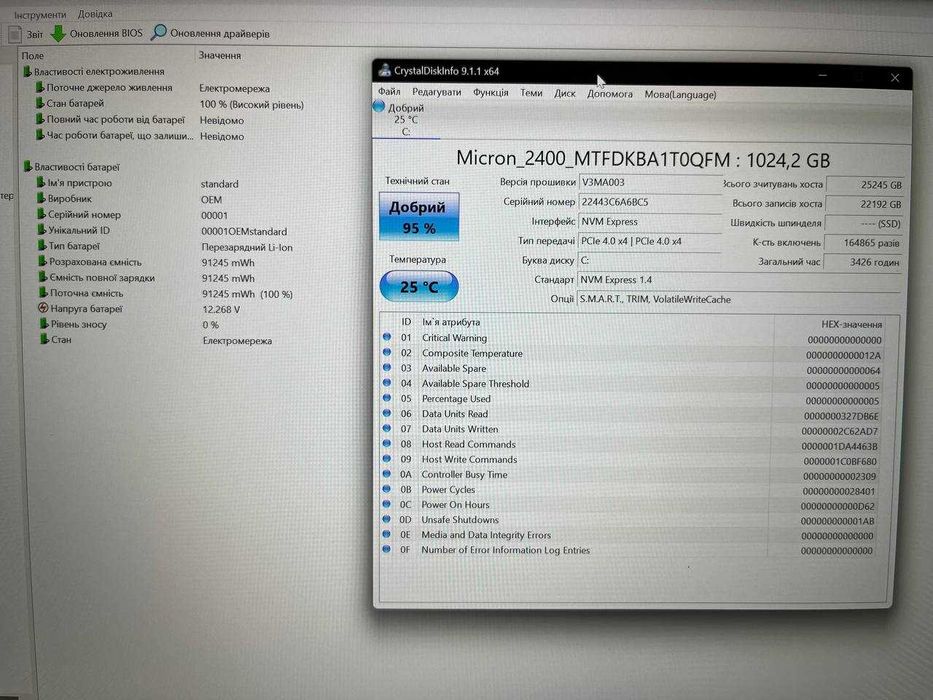Screen dimensions: 933x700
Task: Open the Інструменти menu in background window
Action: tap(40, 14)
